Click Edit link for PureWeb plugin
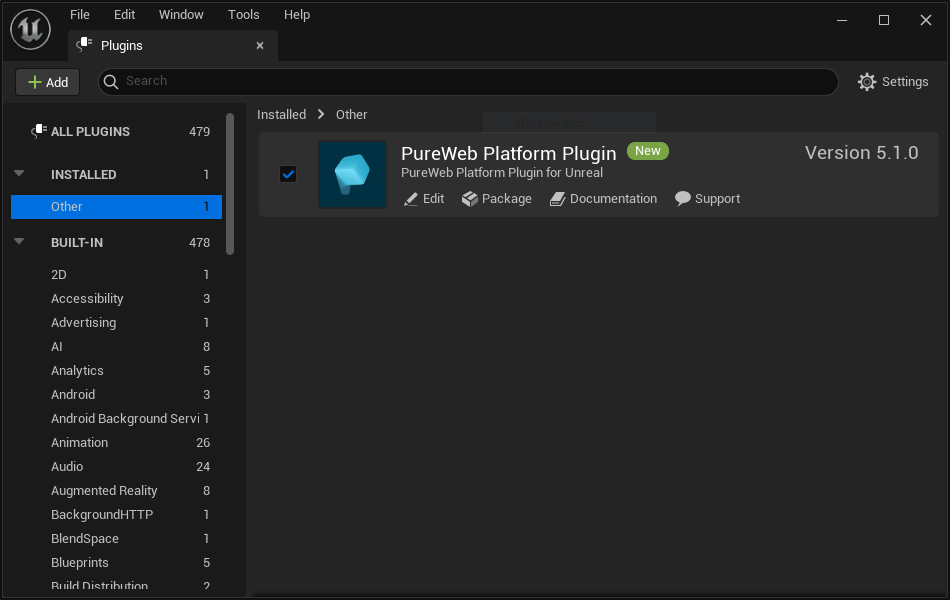Viewport: 950px width, 600px height. pyautogui.click(x=424, y=199)
